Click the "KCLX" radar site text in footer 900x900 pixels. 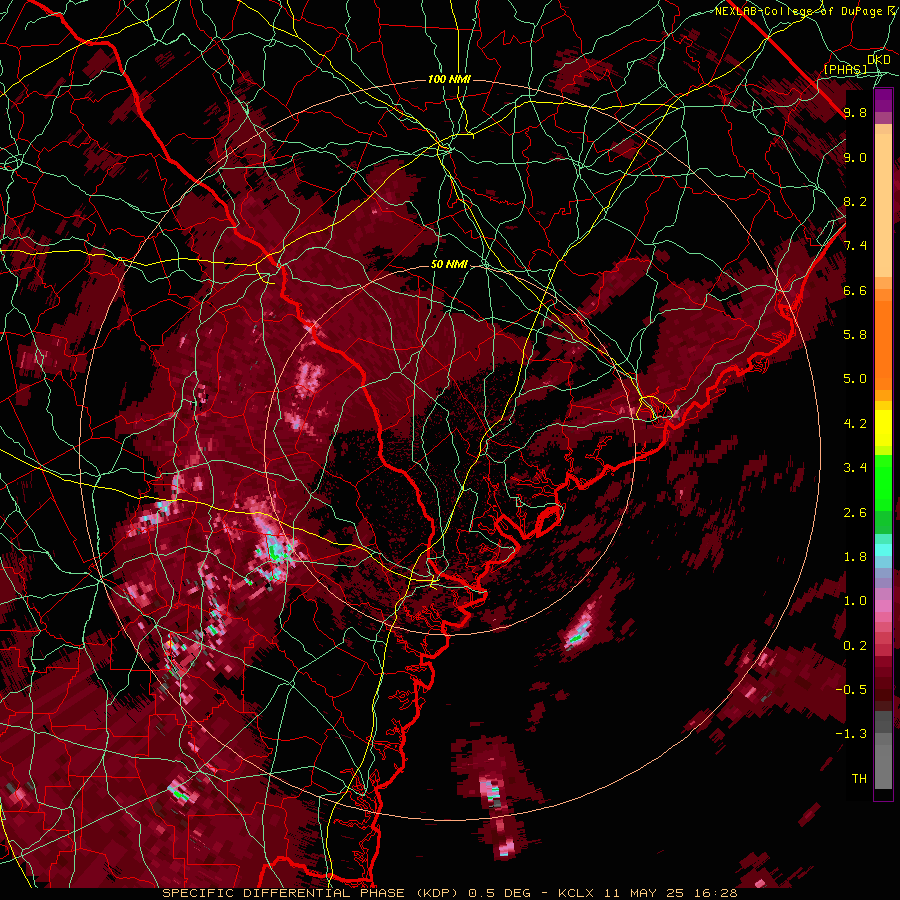[x=576, y=893]
